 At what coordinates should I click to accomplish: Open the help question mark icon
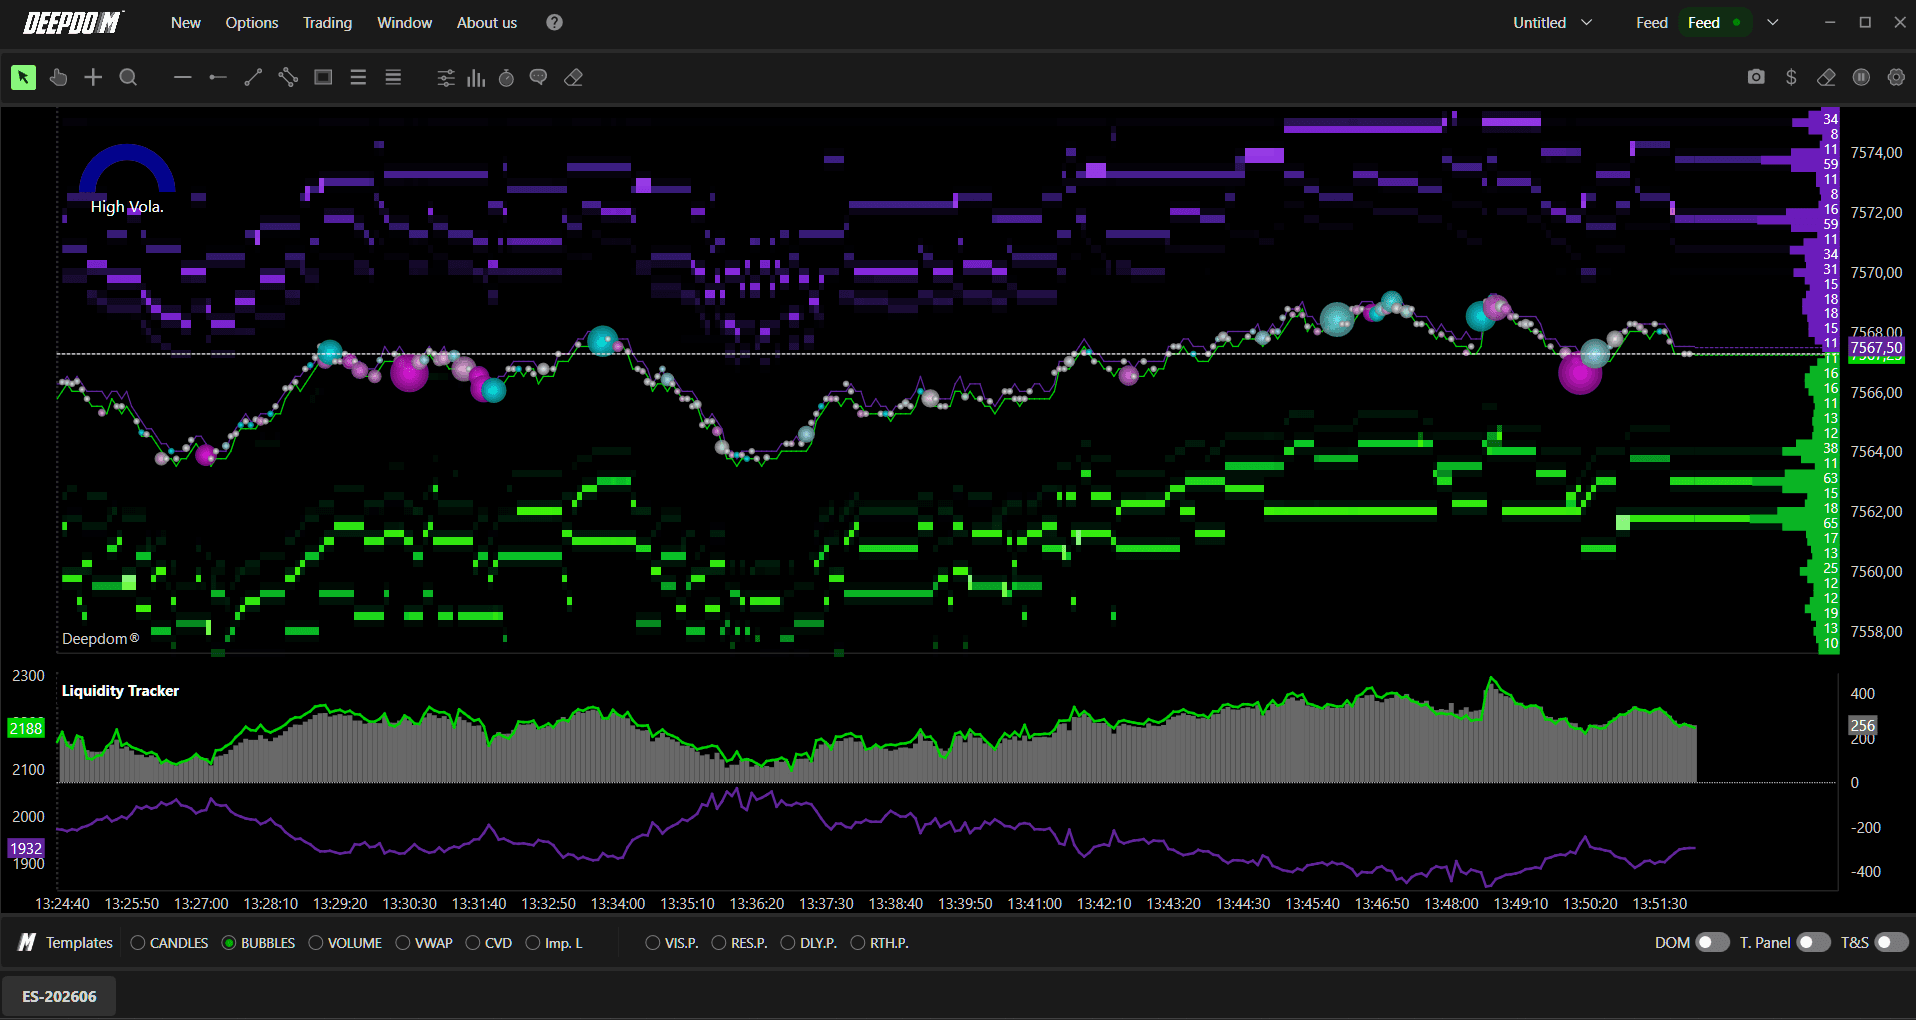554,22
